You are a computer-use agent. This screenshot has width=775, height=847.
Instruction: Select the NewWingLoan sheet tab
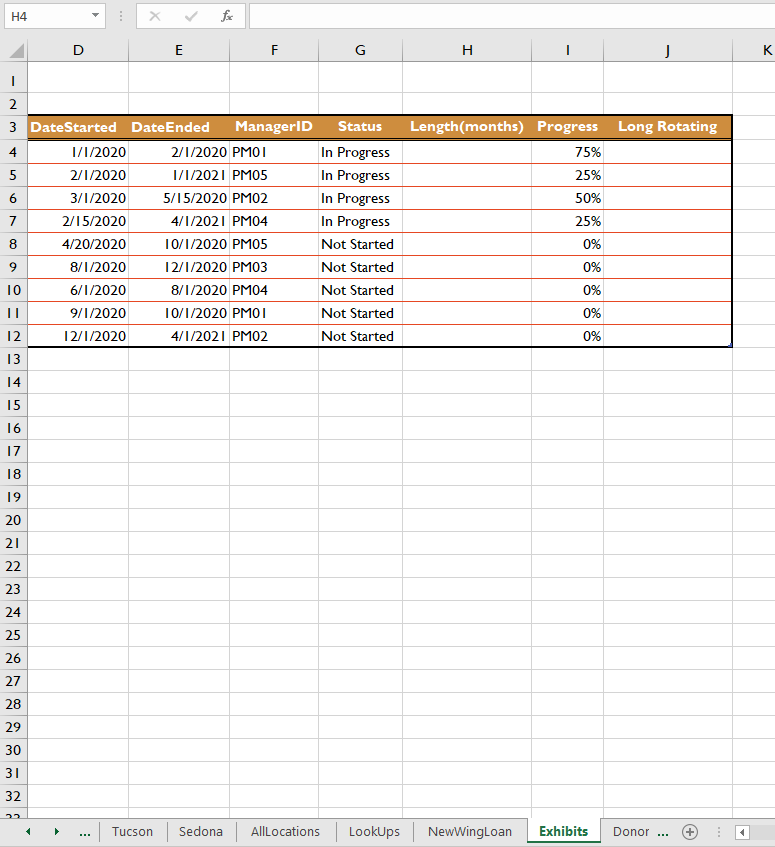(x=469, y=831)
